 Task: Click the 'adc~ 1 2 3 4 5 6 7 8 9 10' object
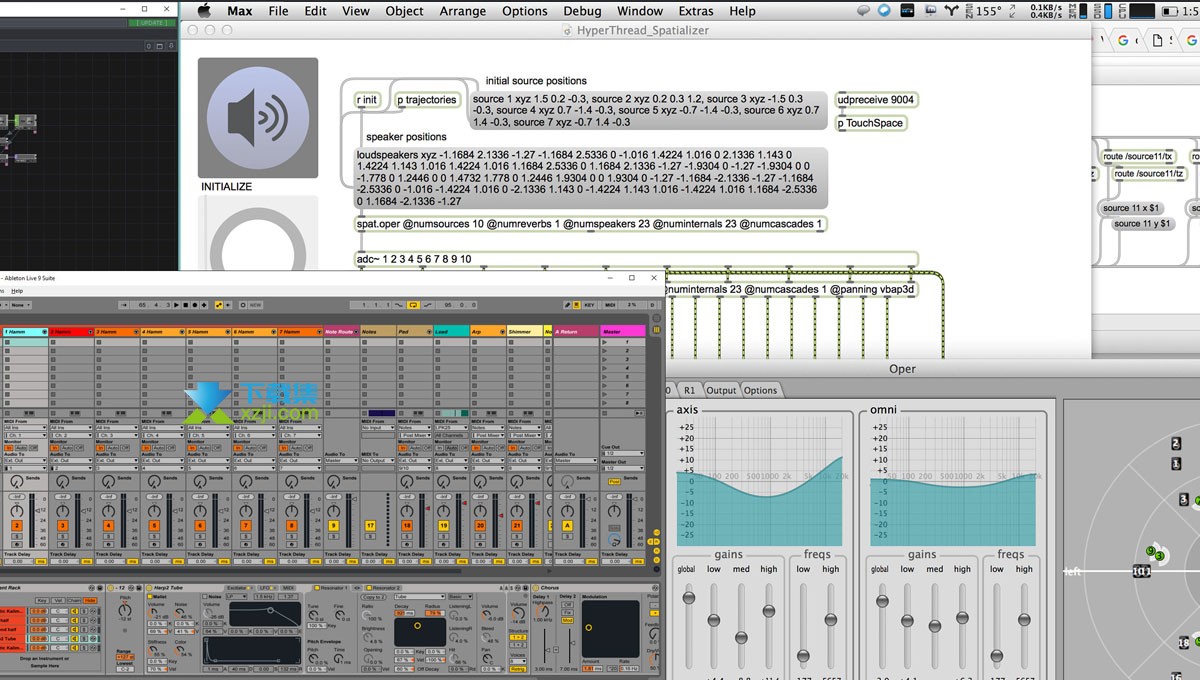[x=637, y=259]
